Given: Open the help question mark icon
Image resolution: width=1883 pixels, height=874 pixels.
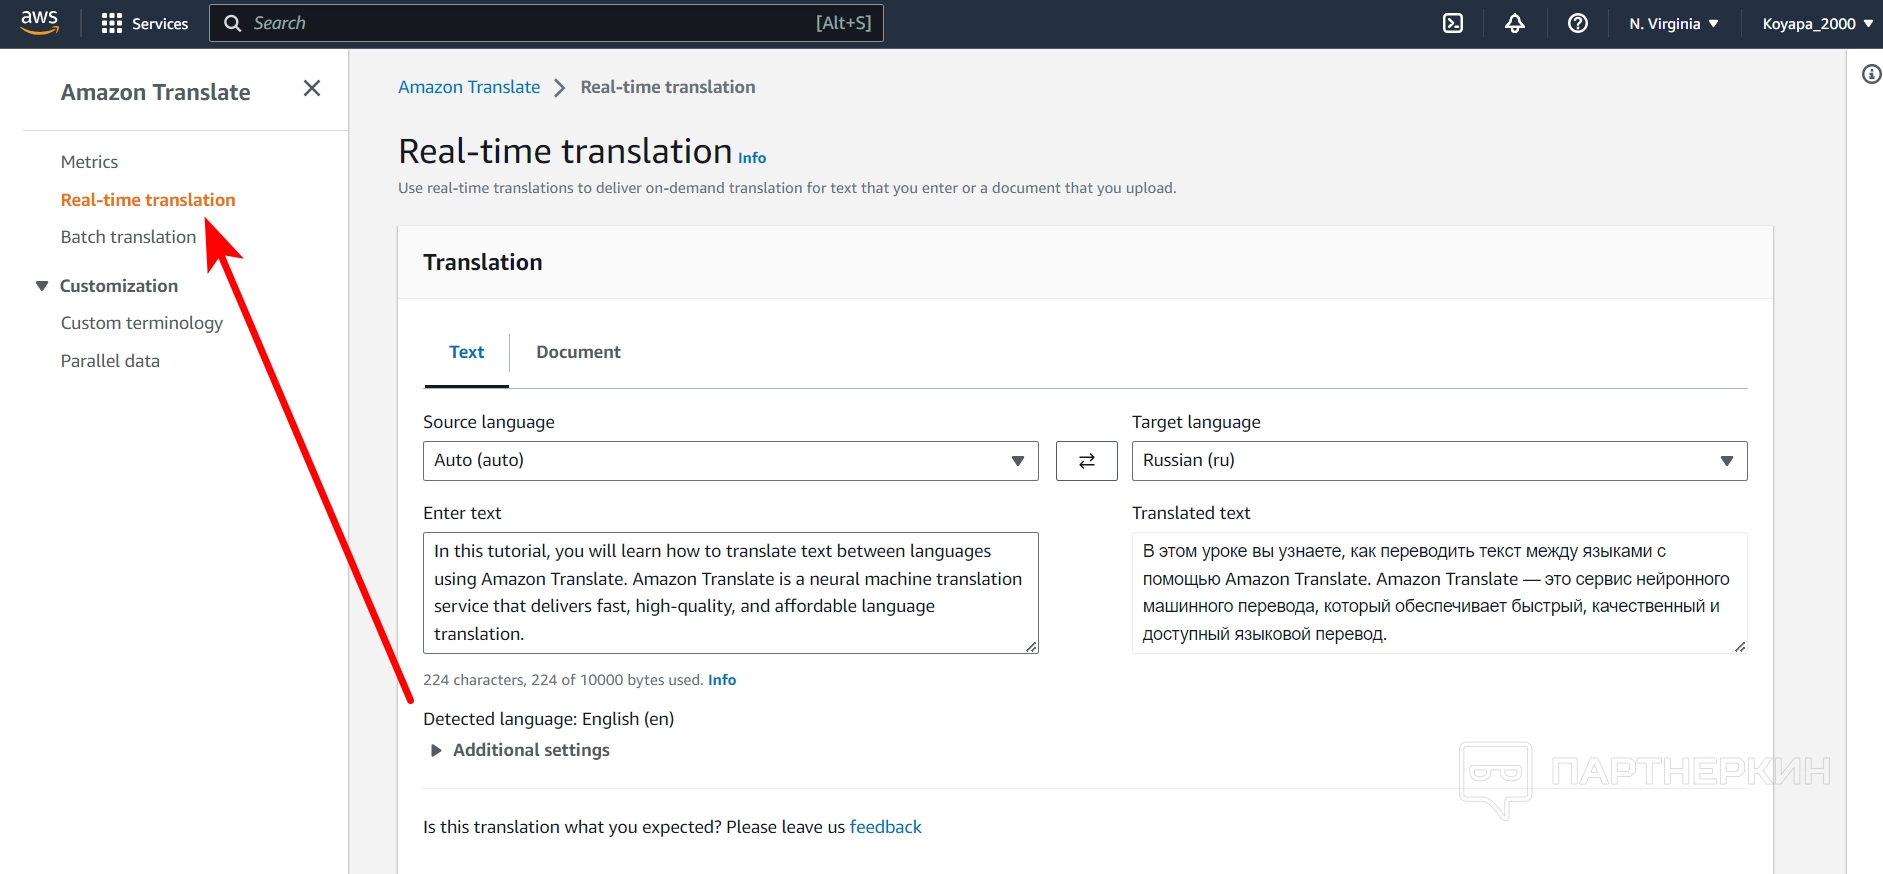Looking at the screenshot, I should pos(1577,23).
